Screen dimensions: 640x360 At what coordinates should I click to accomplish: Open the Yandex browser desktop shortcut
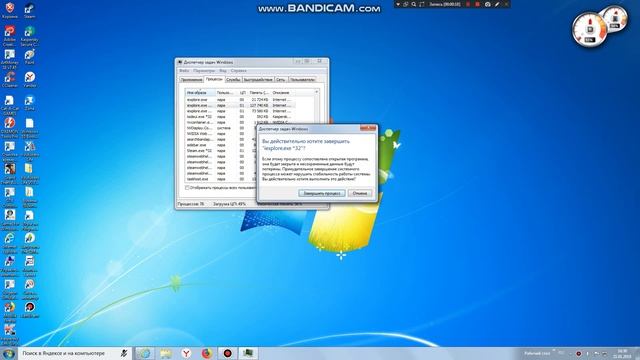point(29,80)
